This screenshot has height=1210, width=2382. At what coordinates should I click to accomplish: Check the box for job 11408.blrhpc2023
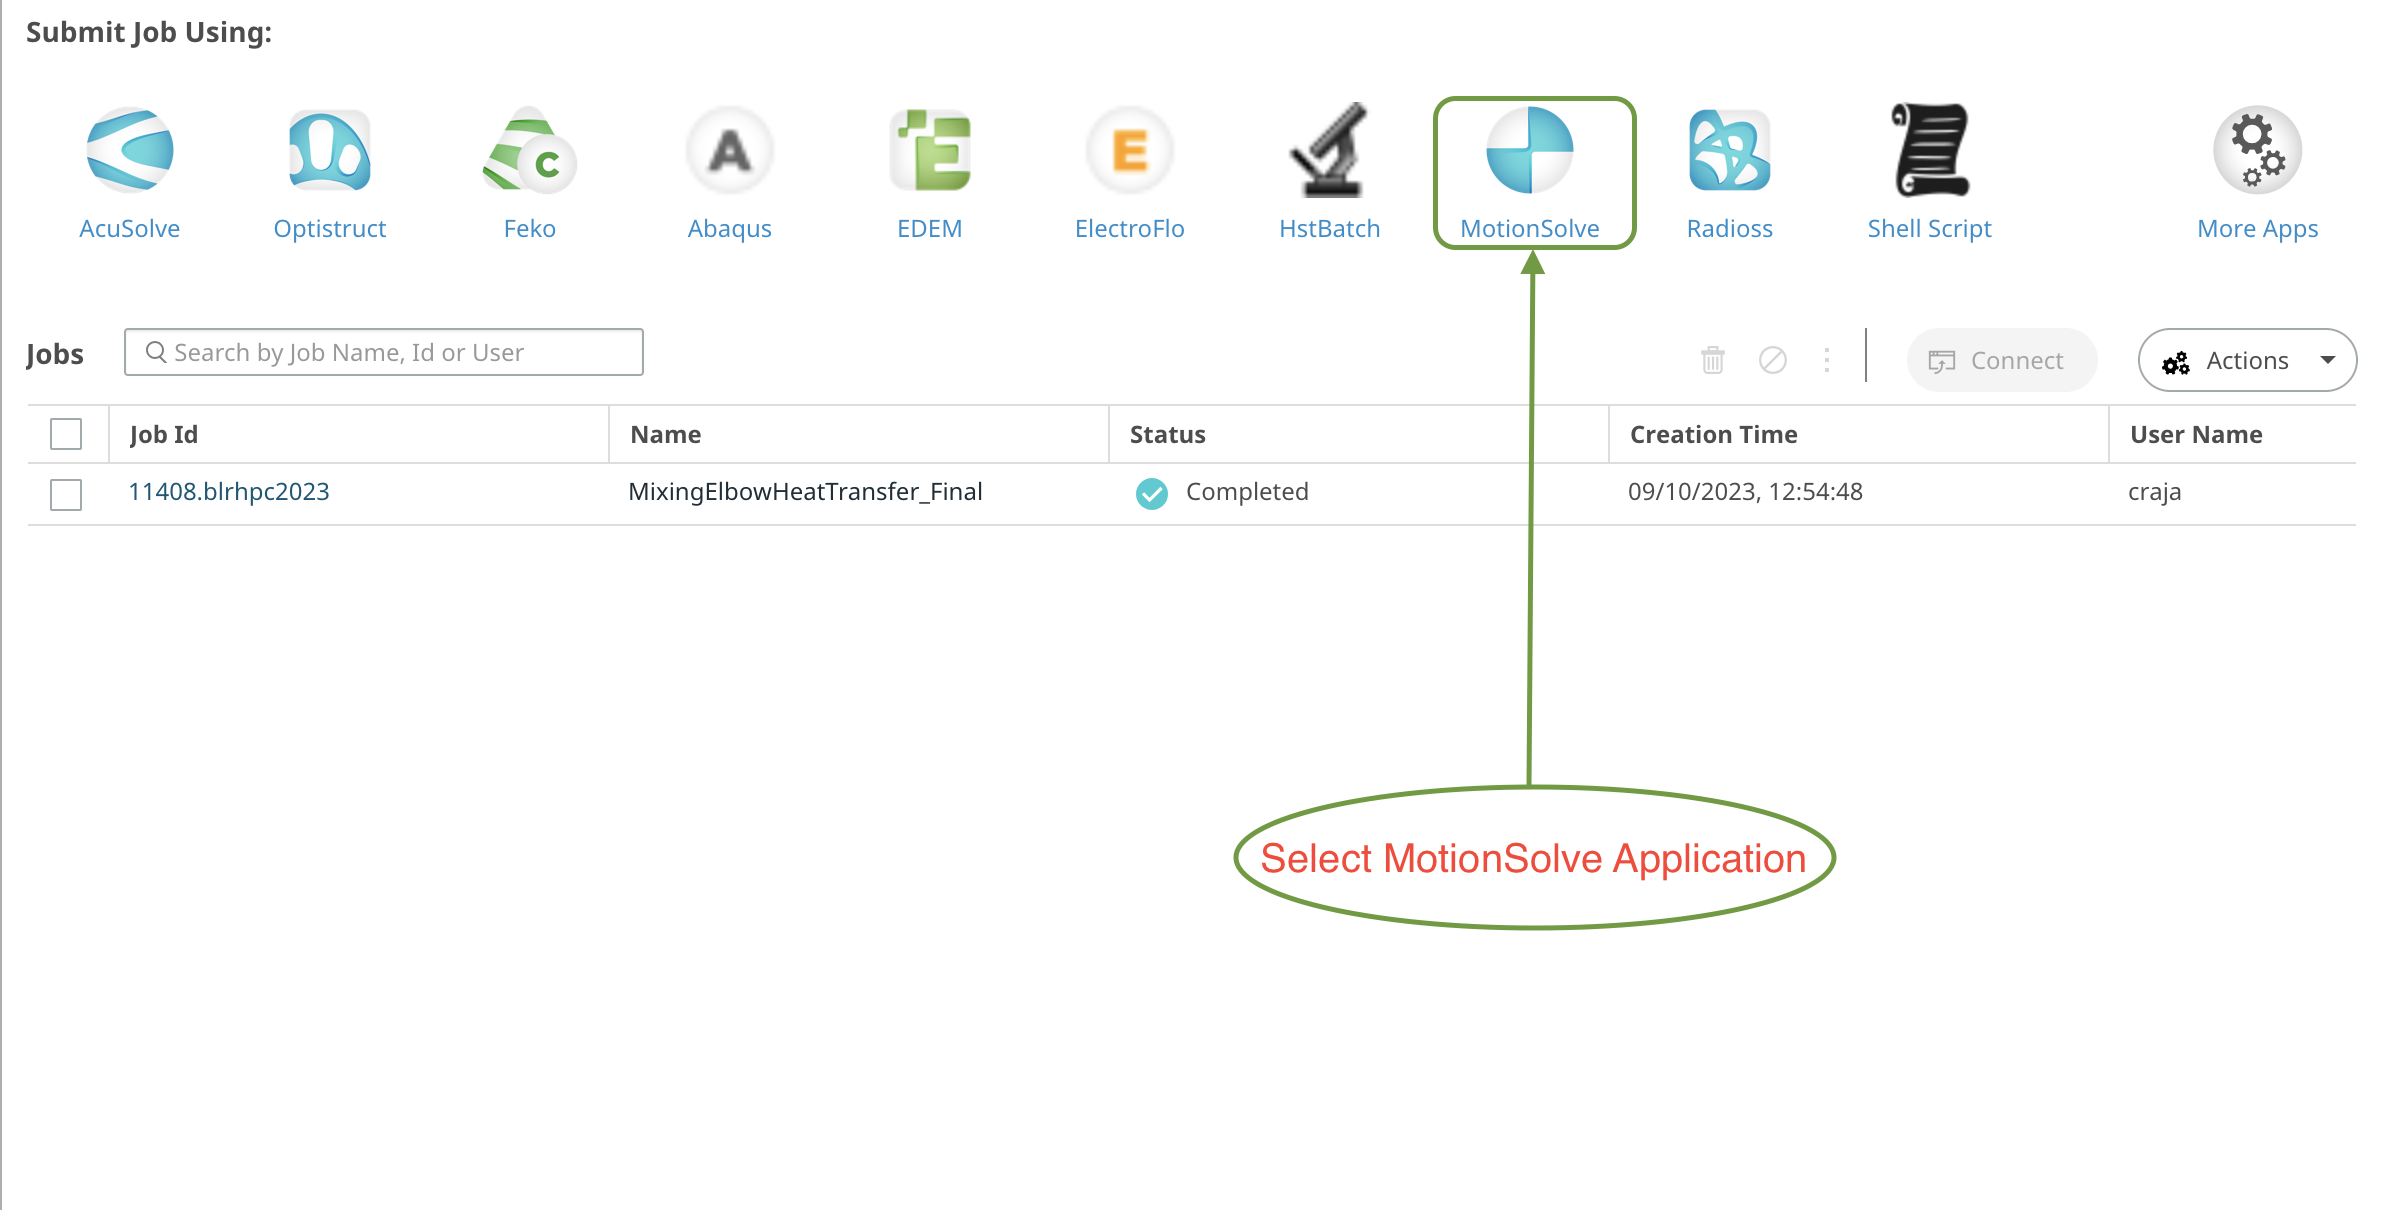[x=66, y=494]
